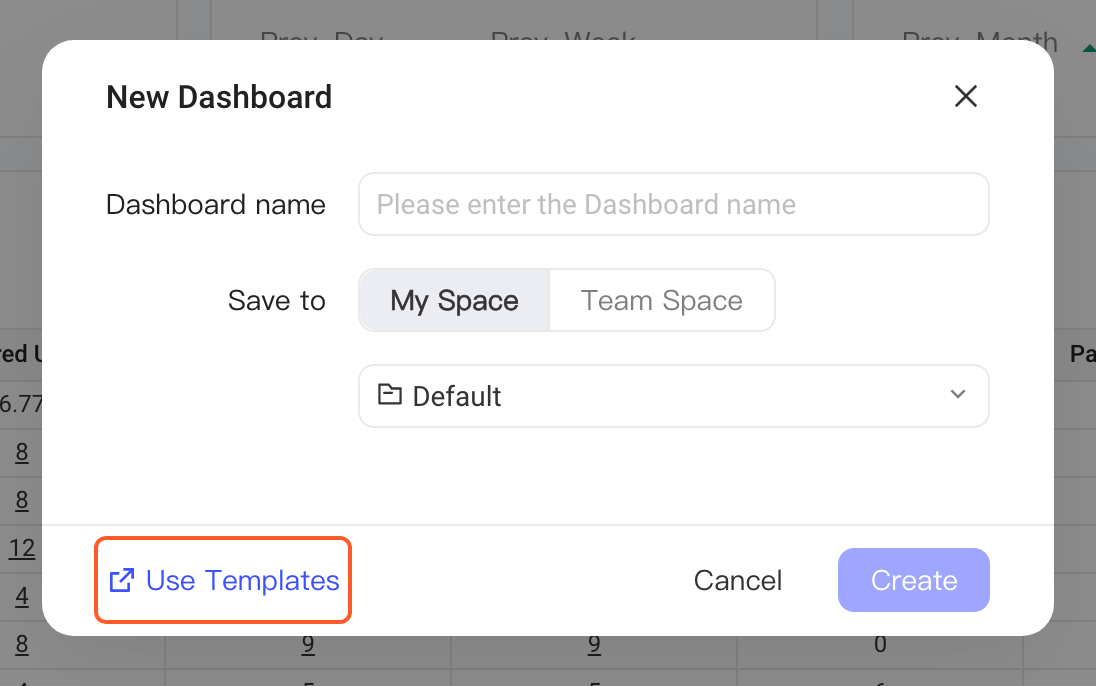Click the Create button
This screenshot has height=686, width=1096.
[914, 580]
